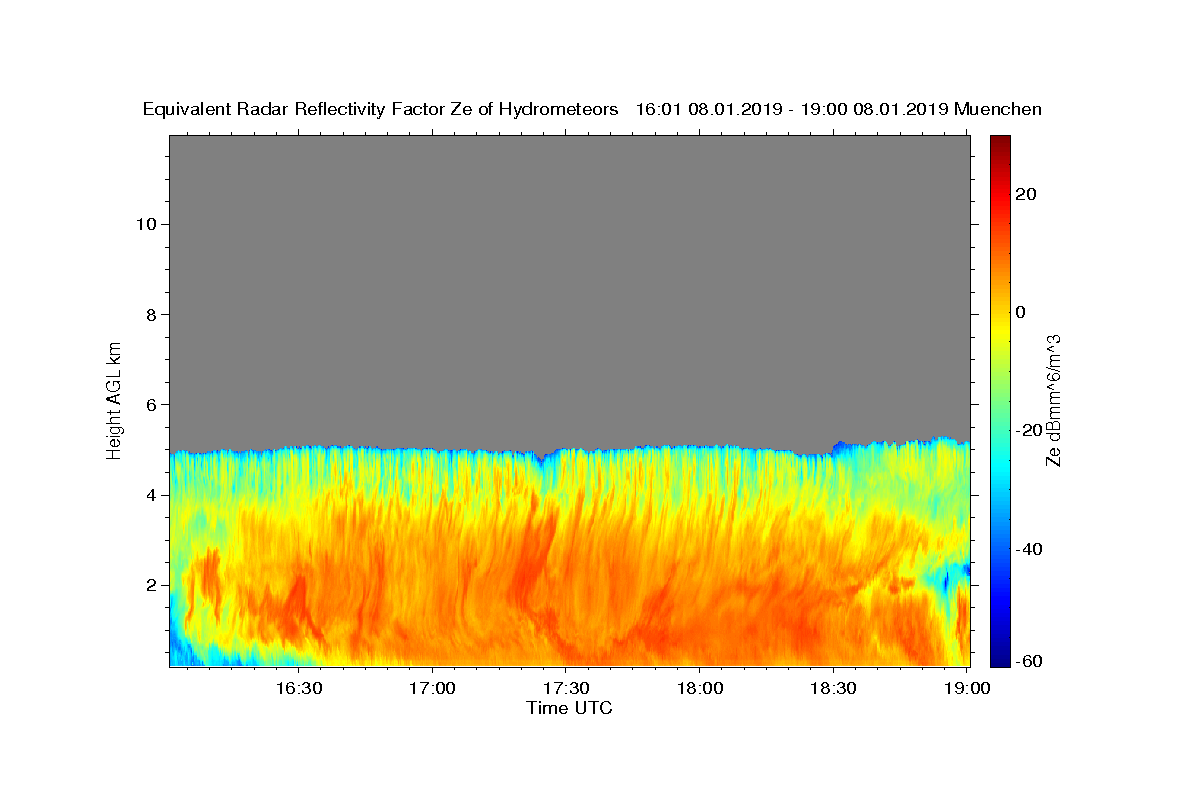Click the plot title 'Equivalent Radar Reflectivity Factor Ze of Hydrometeors'

(x=381, y=109)
